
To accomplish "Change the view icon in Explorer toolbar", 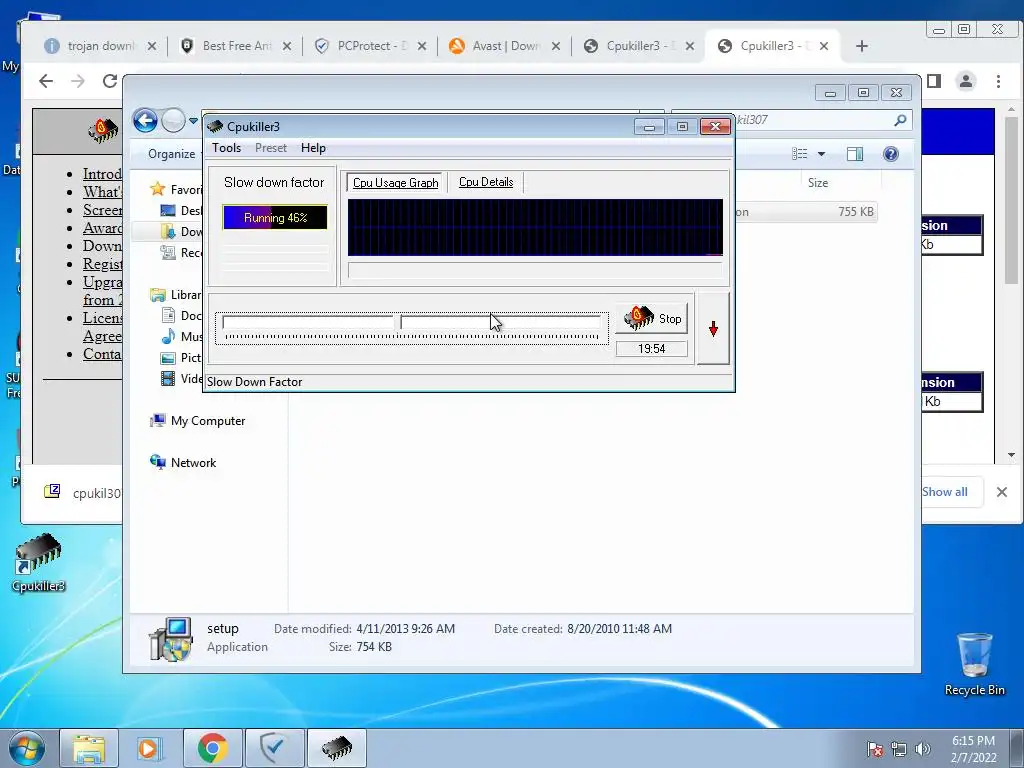I will click(799, 154).
